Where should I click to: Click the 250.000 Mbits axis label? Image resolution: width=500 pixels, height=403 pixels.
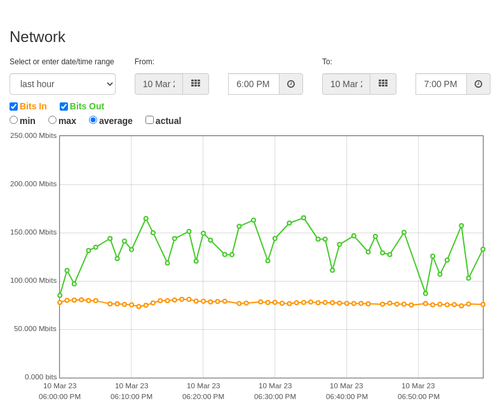click(33, 136)
